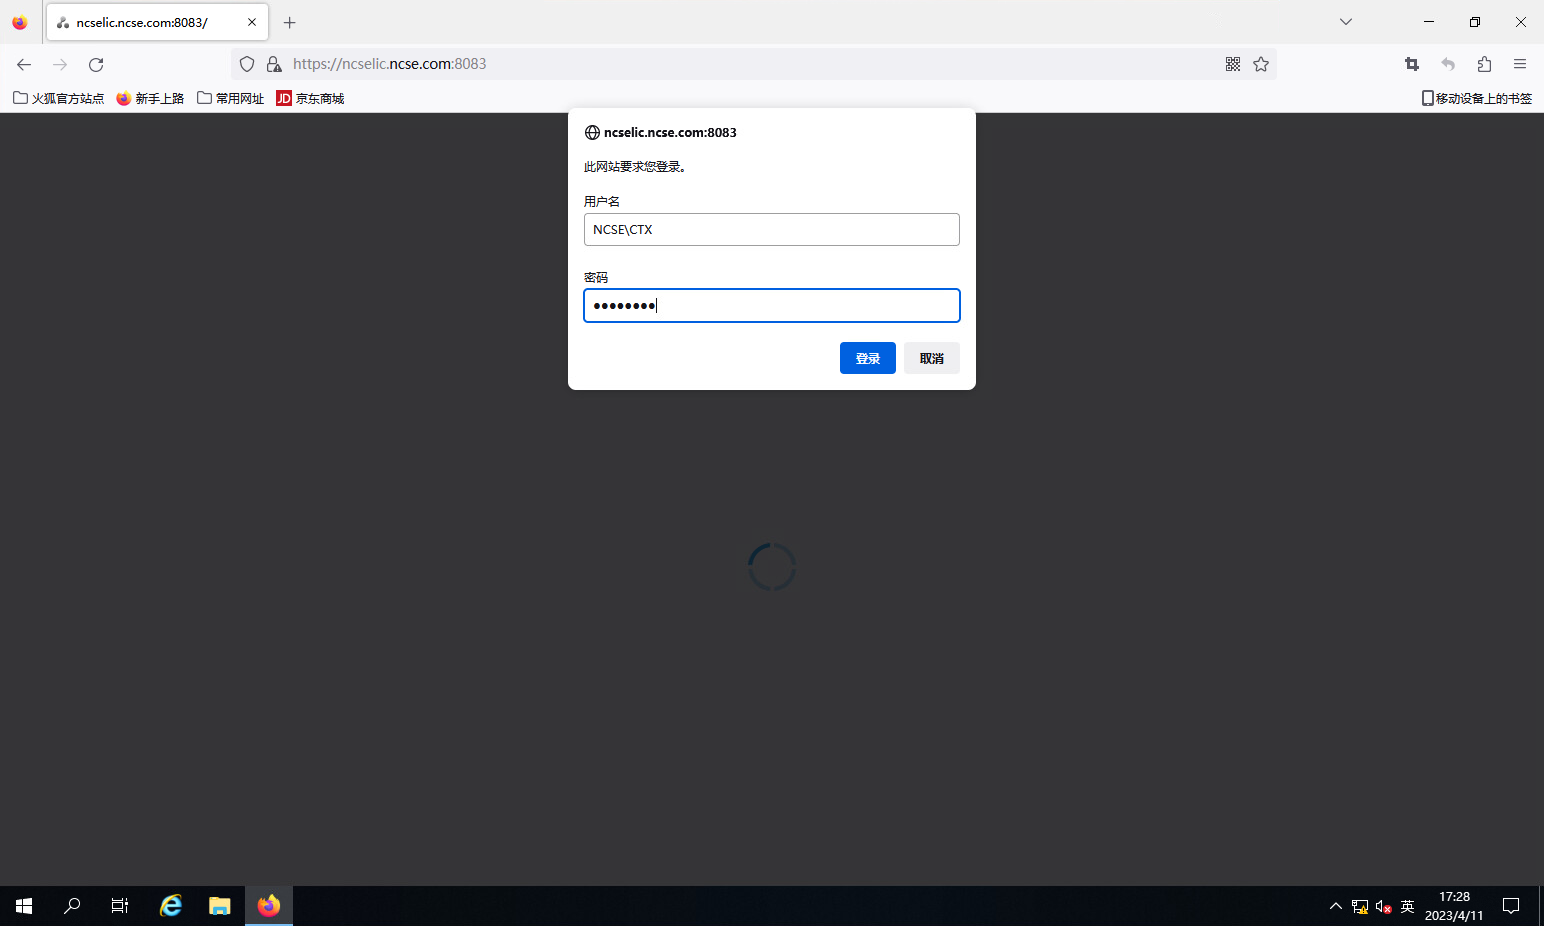1544x926 pixels.
Task: Open the 常用网址 bookmark folder
Action: 231,98
